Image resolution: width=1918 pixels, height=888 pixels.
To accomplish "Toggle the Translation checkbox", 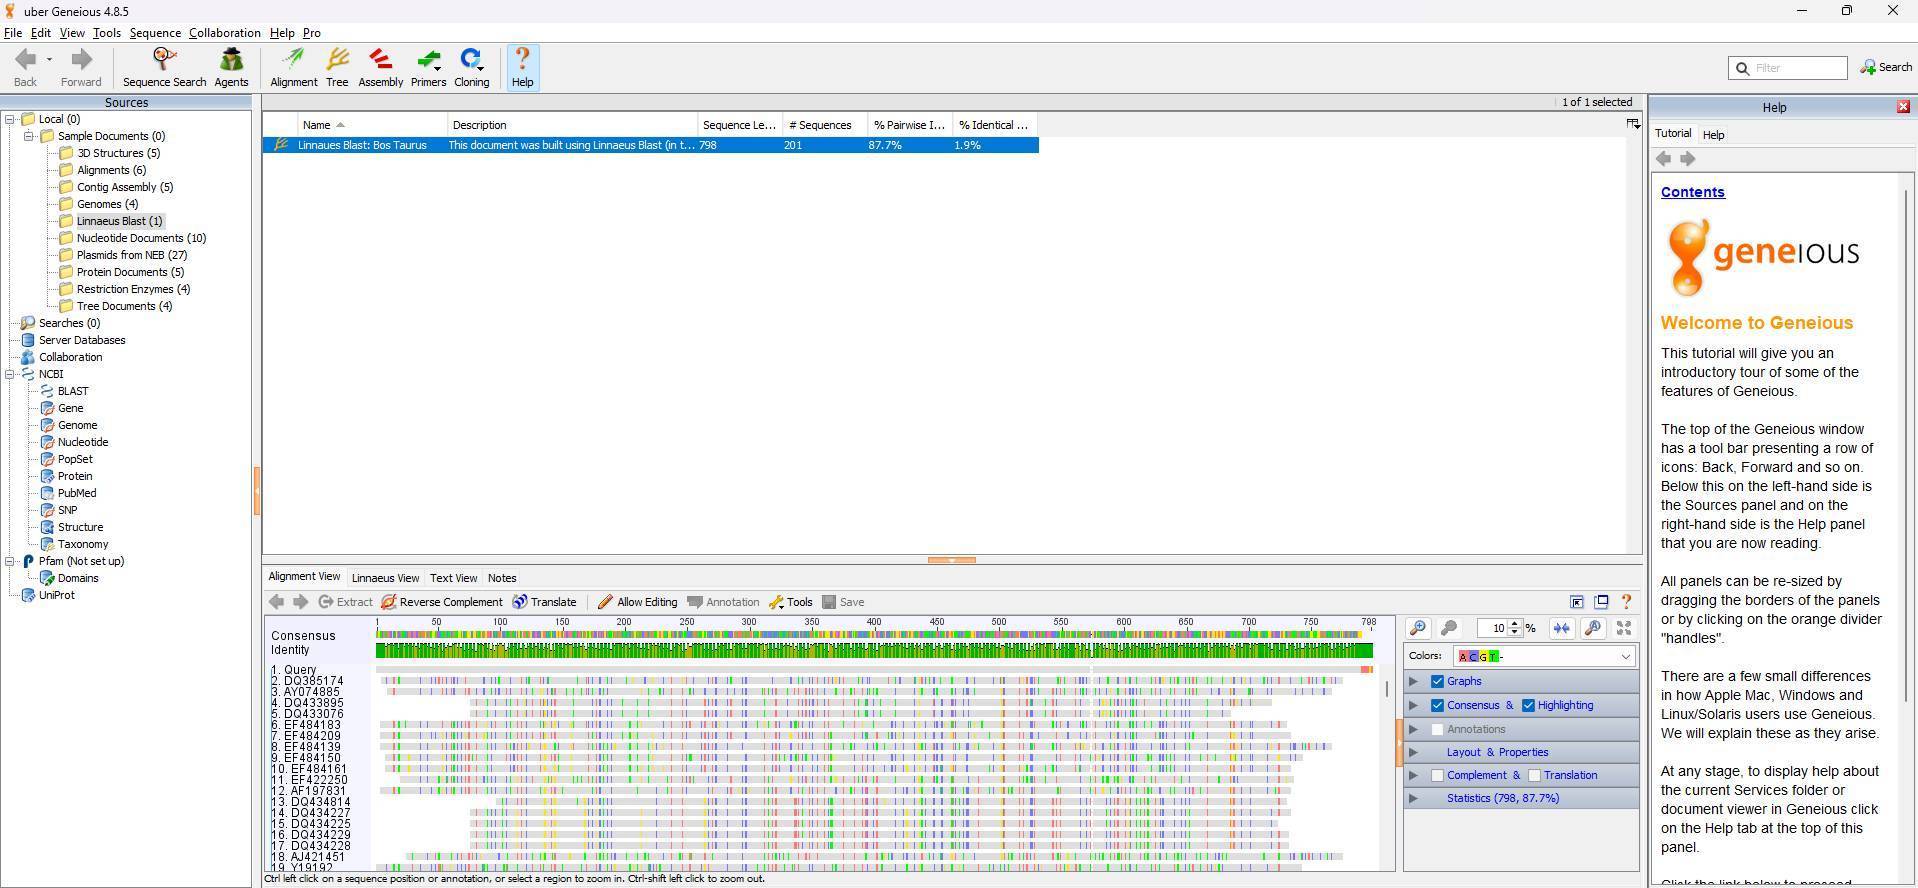I will click(x=1534, y=775).
